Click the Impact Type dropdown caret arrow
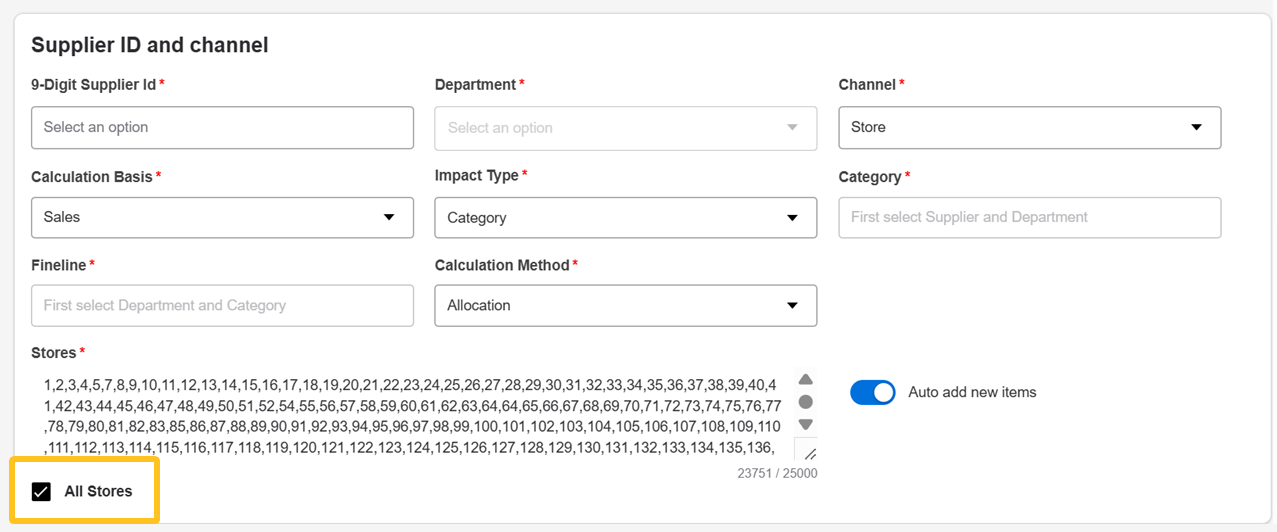This screenshot has height=532, width=1277. 792,218
